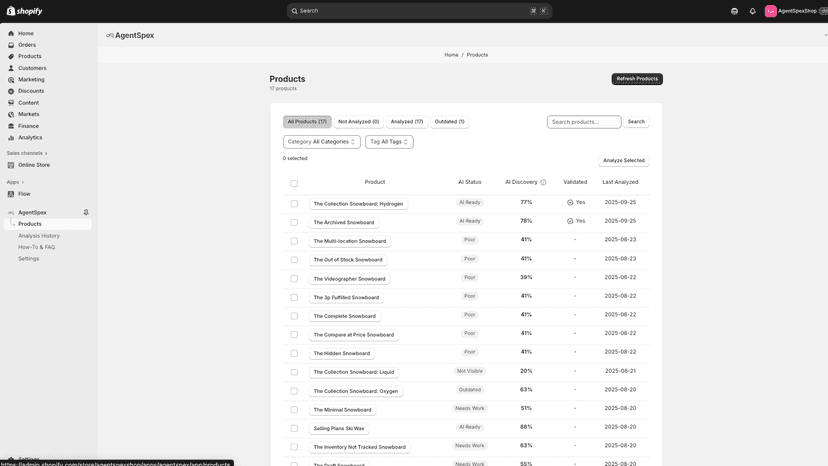Open The Collection Snowboard: Oxygen
The height and width of the screenshot is (466, 828).
tap(356, 392)
